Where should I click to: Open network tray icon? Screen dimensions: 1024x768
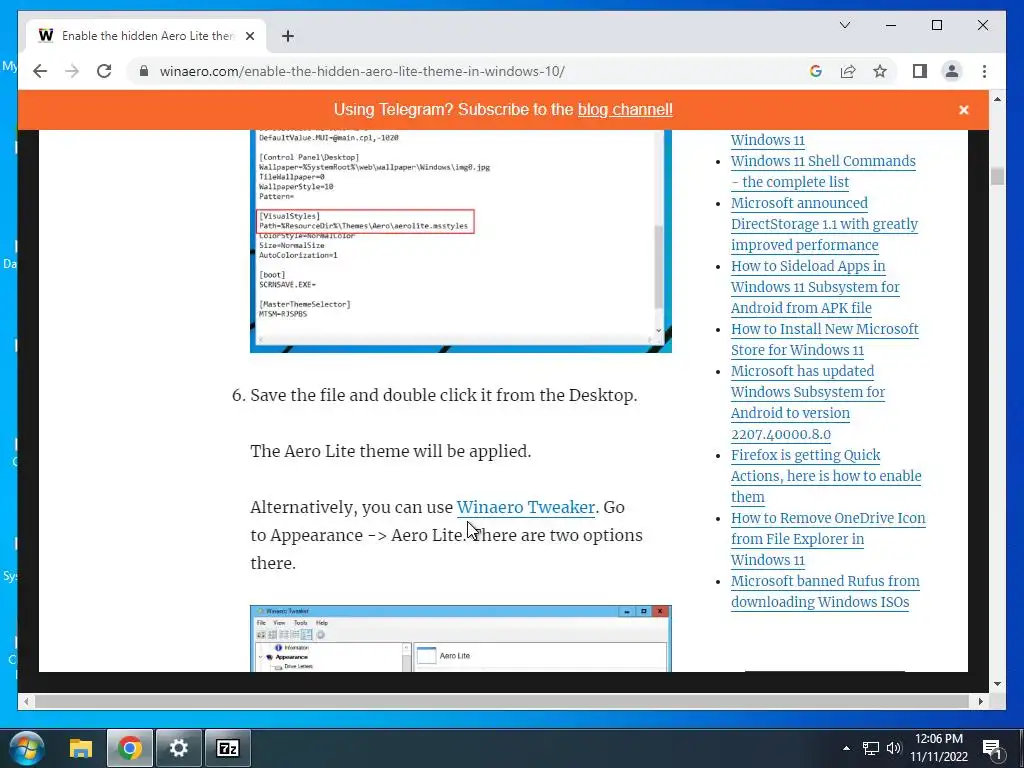tap(871, 748)
